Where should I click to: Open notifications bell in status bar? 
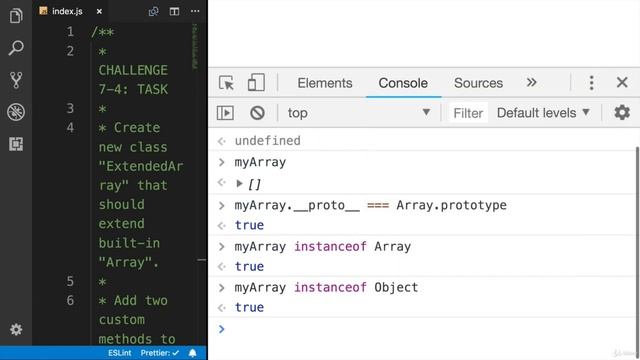click(193, 353)
